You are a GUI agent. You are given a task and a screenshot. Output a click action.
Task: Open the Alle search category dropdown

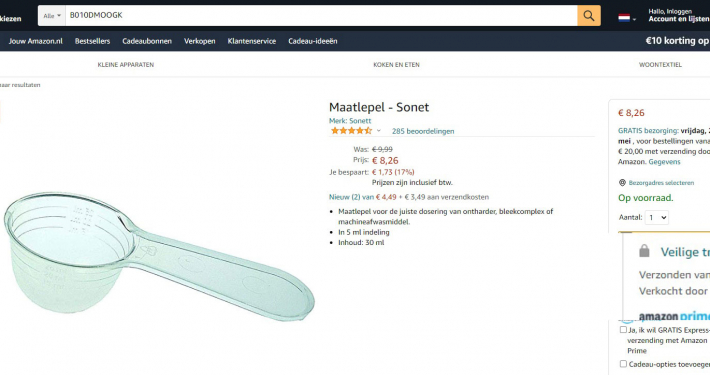pos(52,15)
